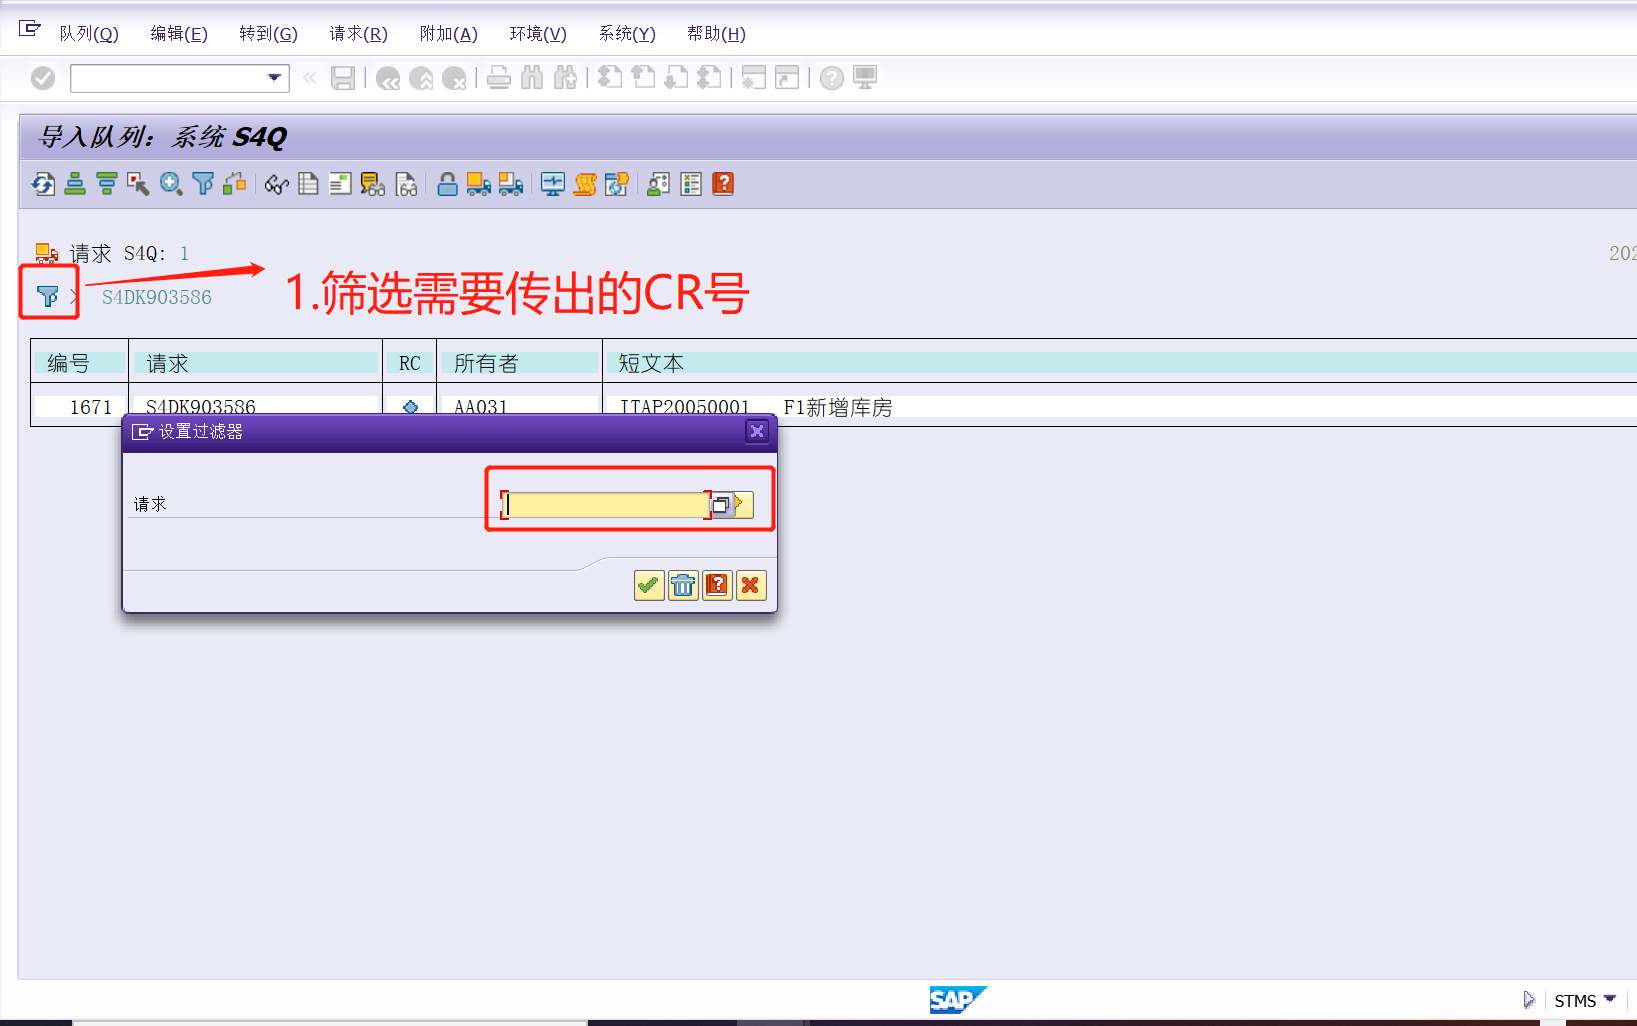The width and height of the screenshot is (1637, 1026).
Task: Open multiple selection for the request filter
Action: (722, 504)
